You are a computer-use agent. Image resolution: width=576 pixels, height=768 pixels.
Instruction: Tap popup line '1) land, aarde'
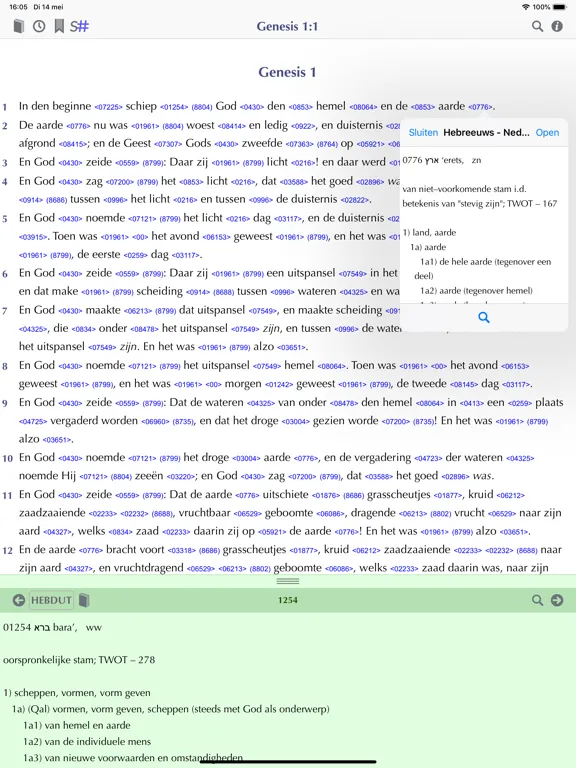tap(430, 232)
